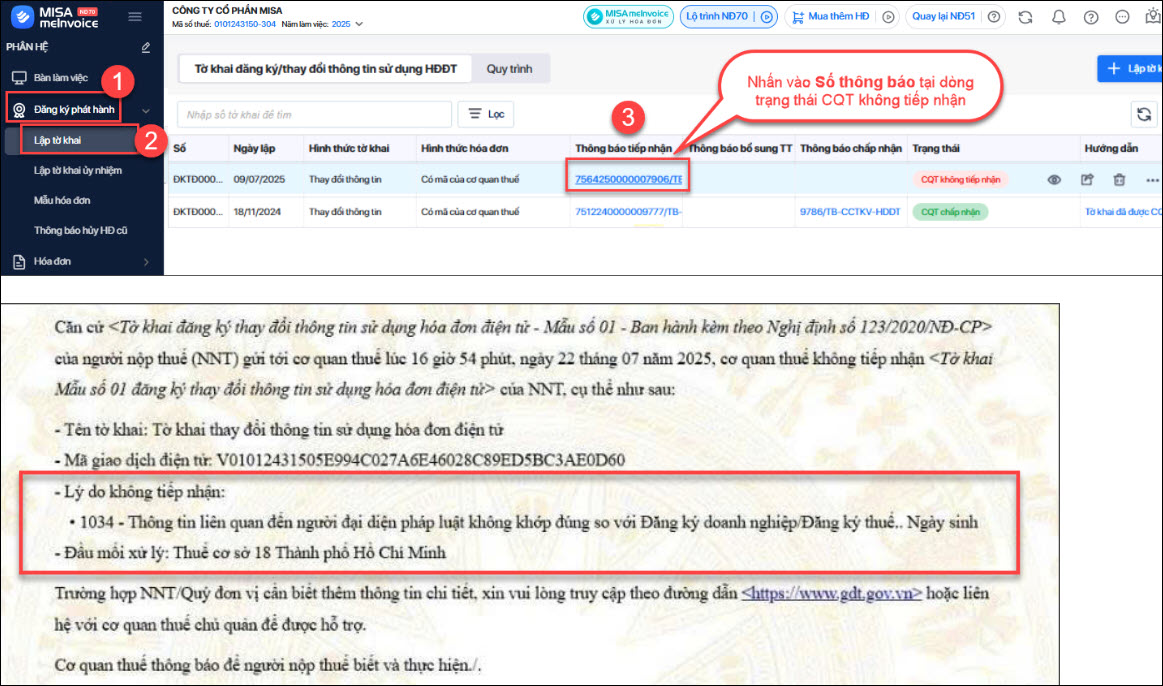Viewport: 1163px width, 686px height.
Task: Expand the Năm làm việc 2025 dropdown
Action: pyautogui.click(x=359, y=24)
